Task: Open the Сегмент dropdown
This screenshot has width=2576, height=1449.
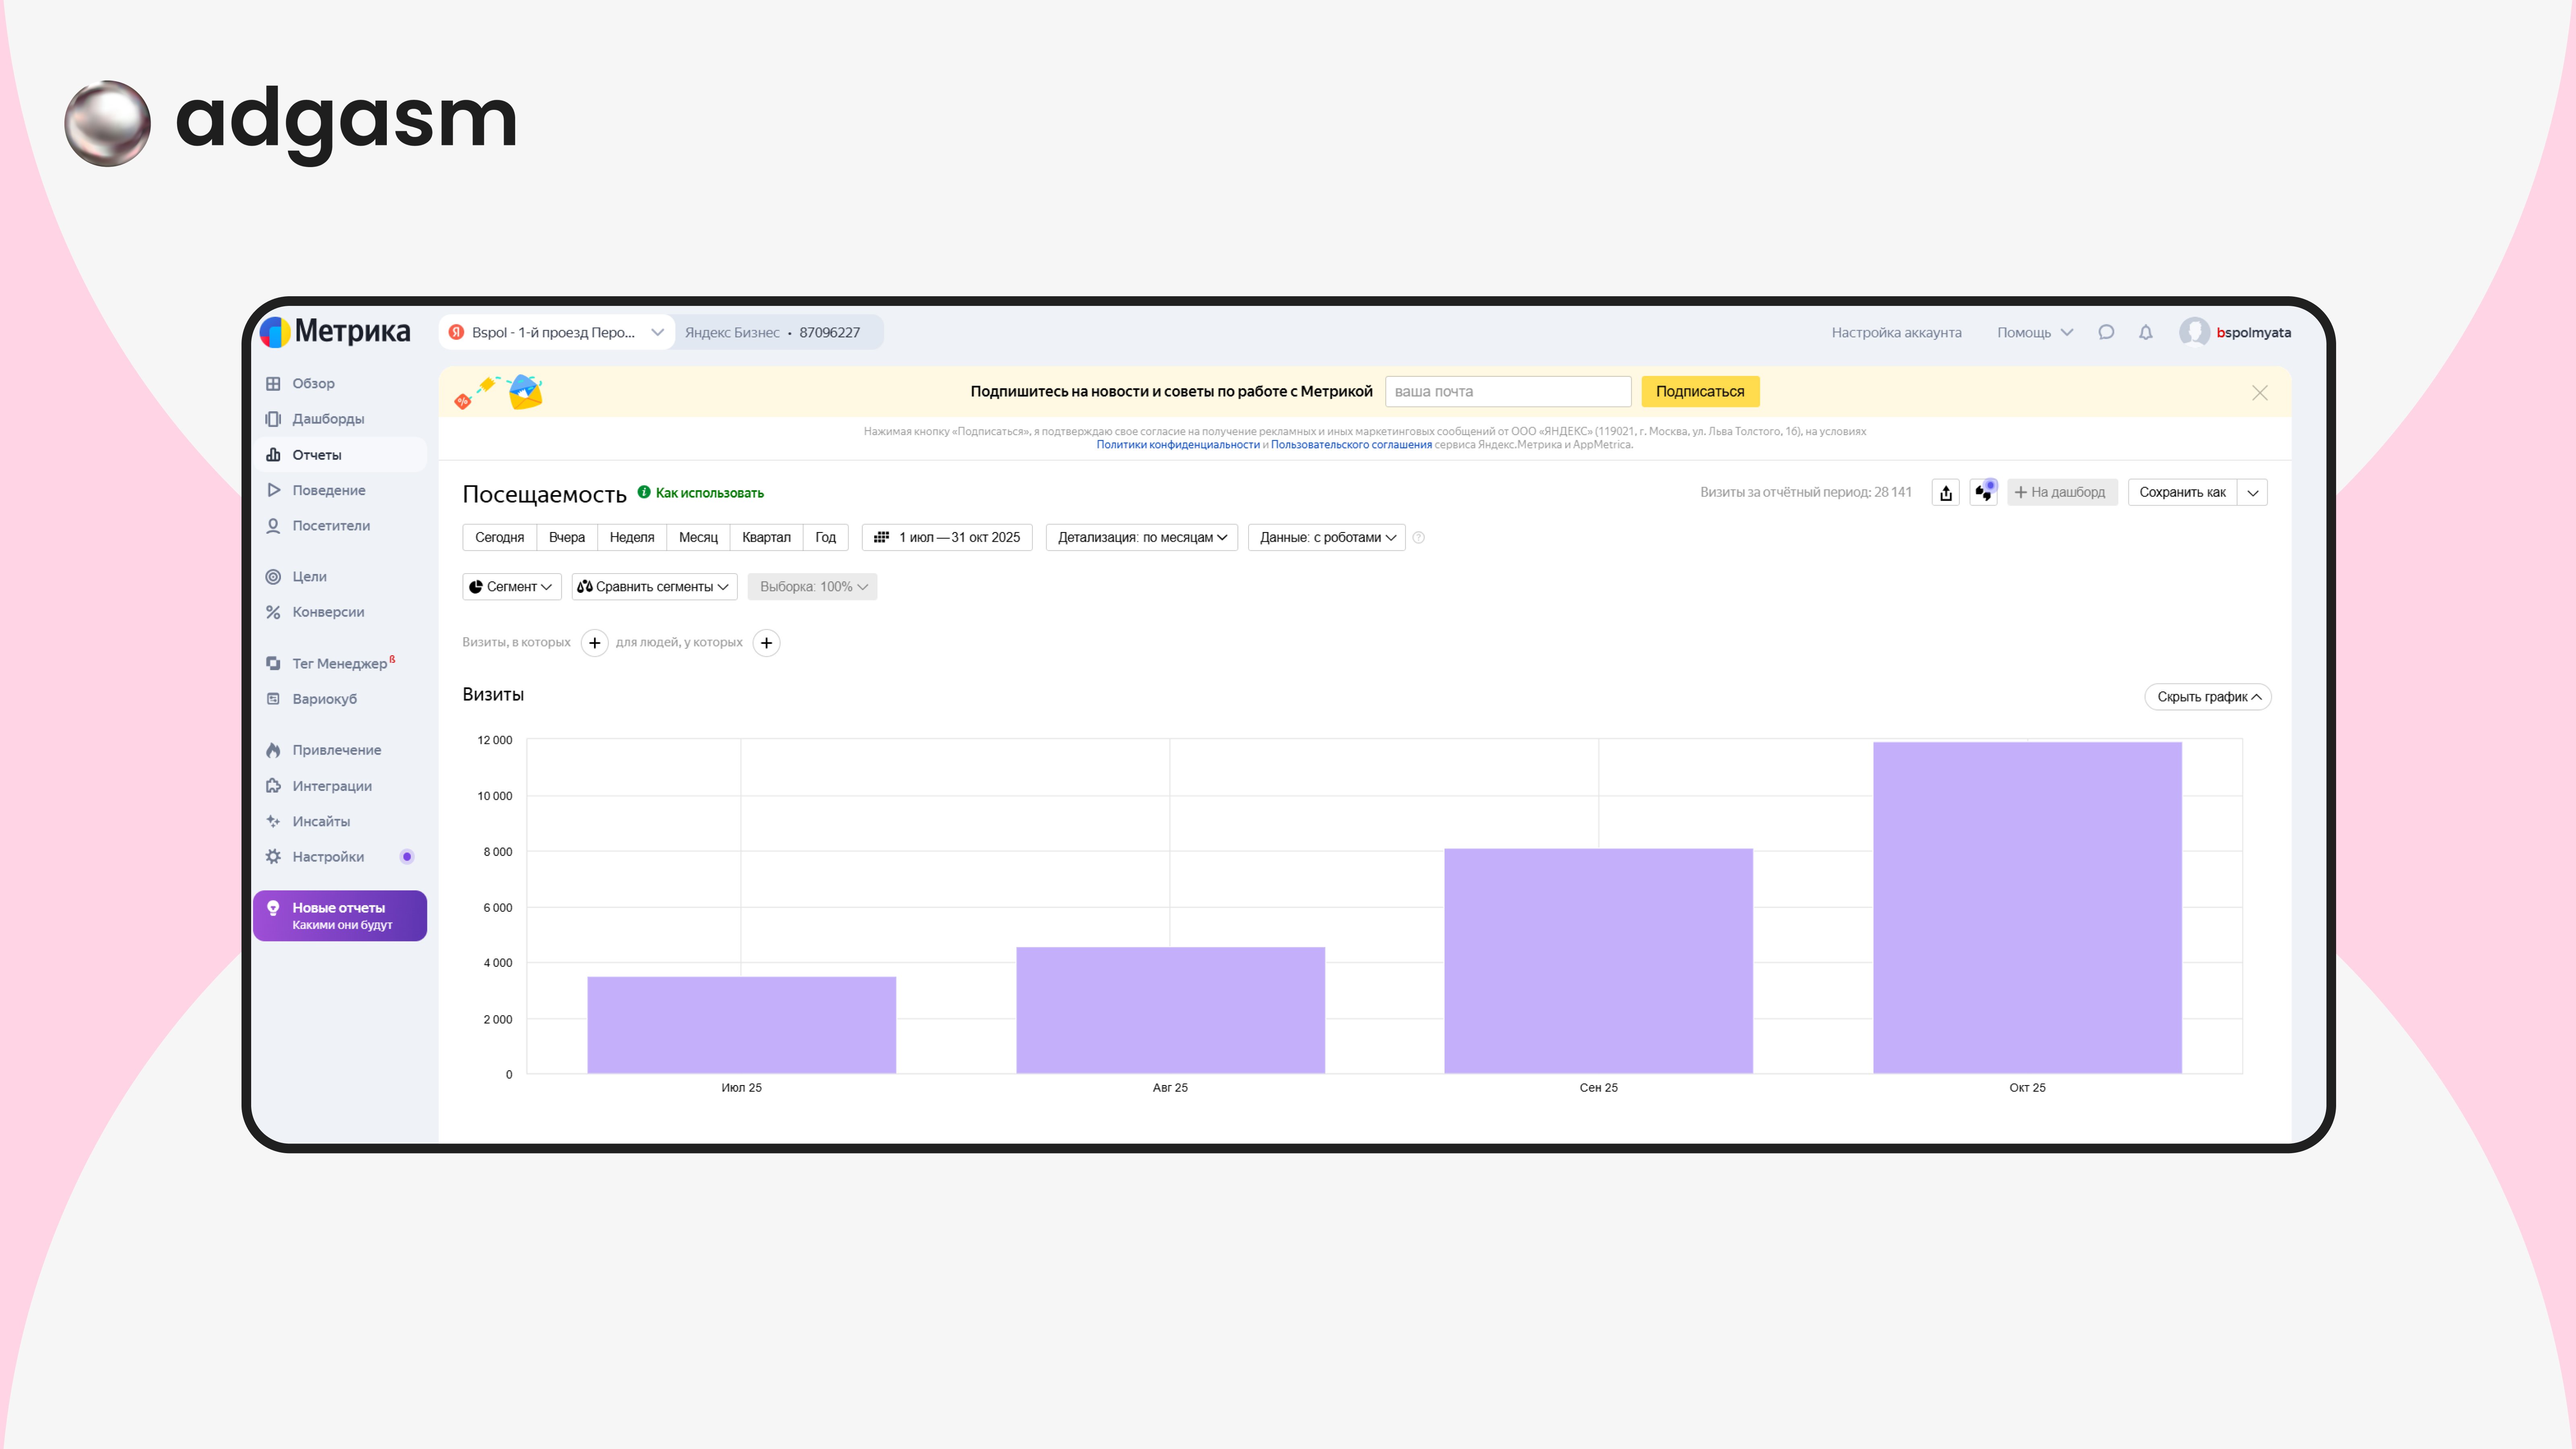Action: pyautogui.click(x=511, y=587)
